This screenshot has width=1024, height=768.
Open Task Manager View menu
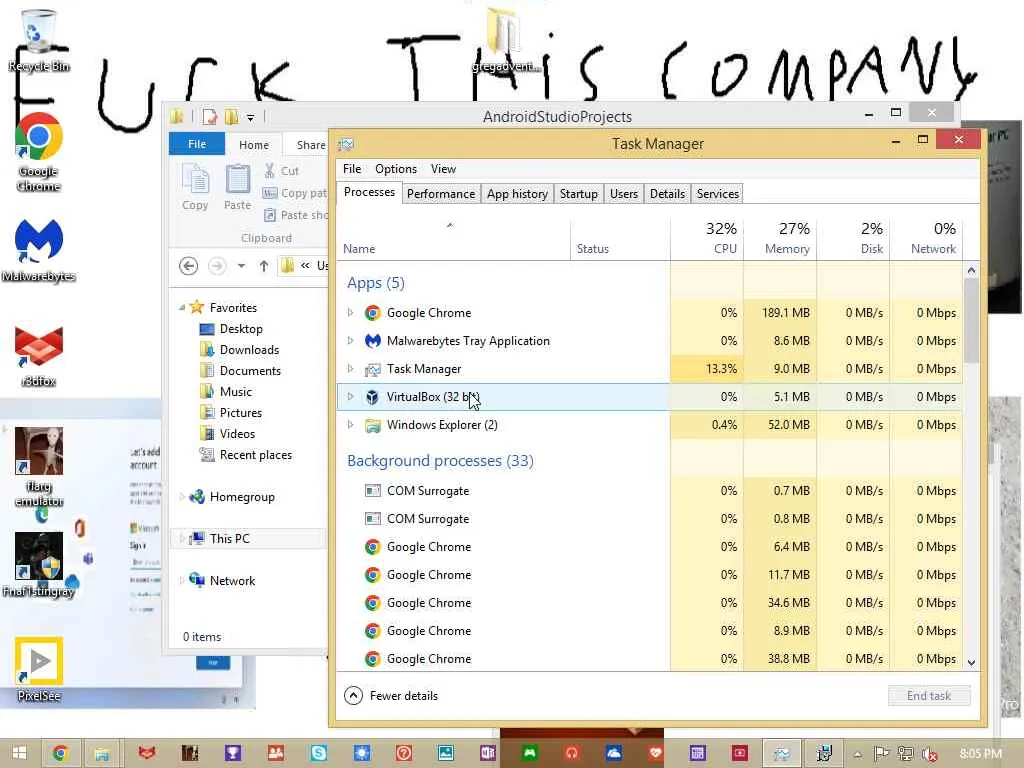(443, 169)
